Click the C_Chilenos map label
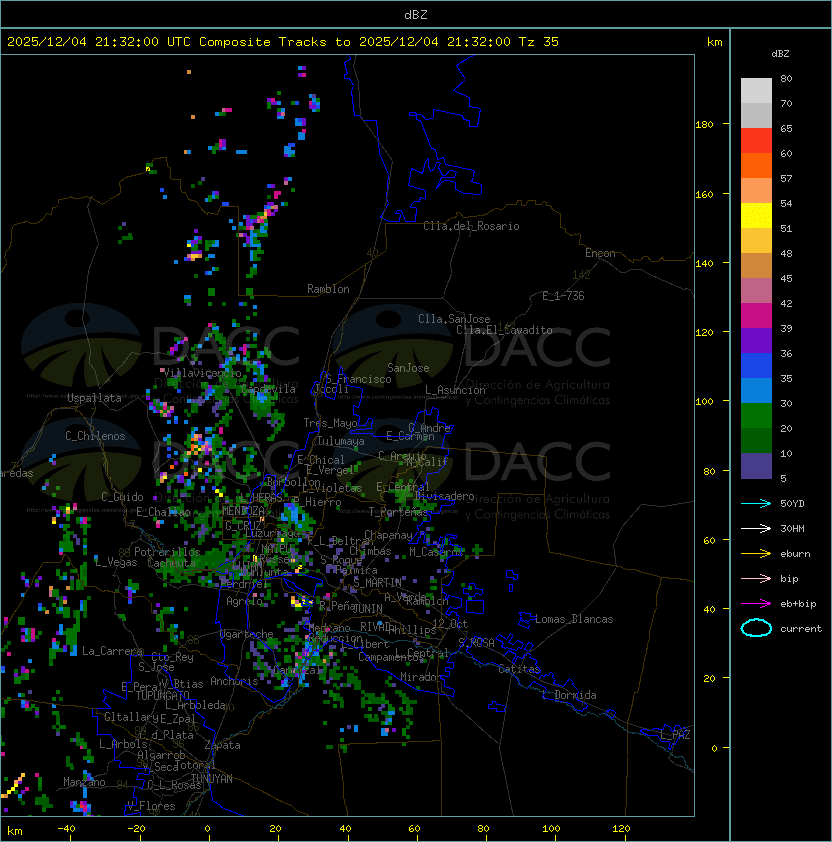The height and width of the screenshot is (842, 832). point(95,436)
